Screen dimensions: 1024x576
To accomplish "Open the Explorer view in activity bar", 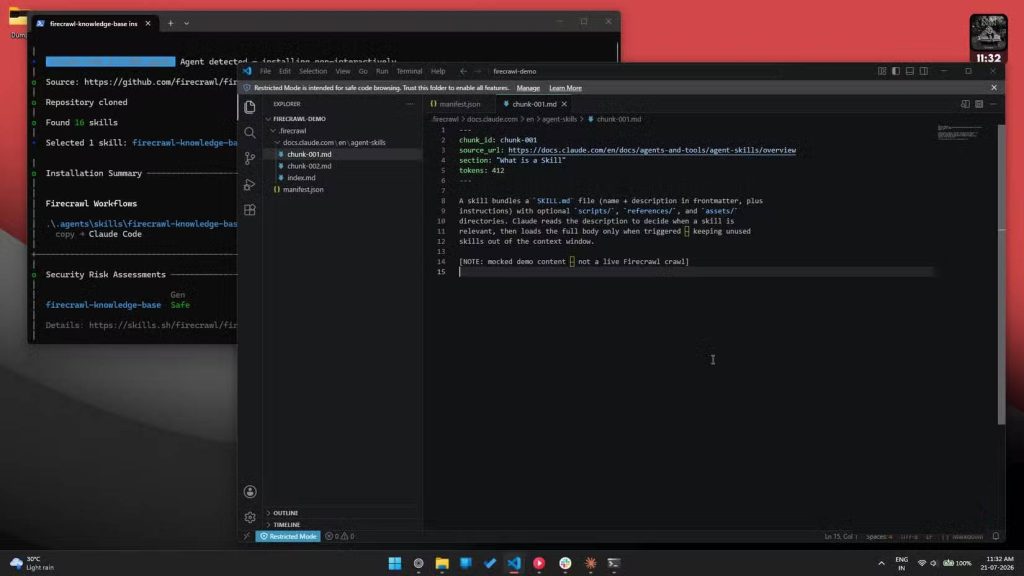I will pyautogui.click(x=250, y=107).
